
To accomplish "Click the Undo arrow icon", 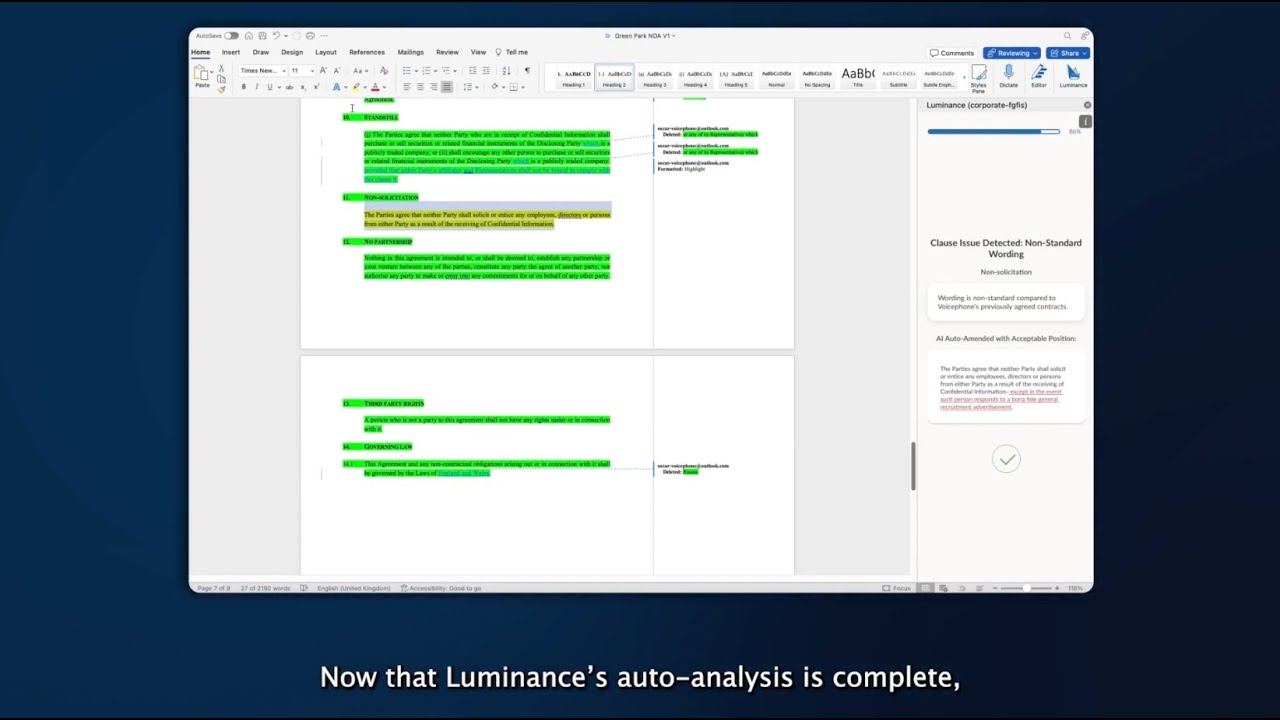I will pos(276,36).
